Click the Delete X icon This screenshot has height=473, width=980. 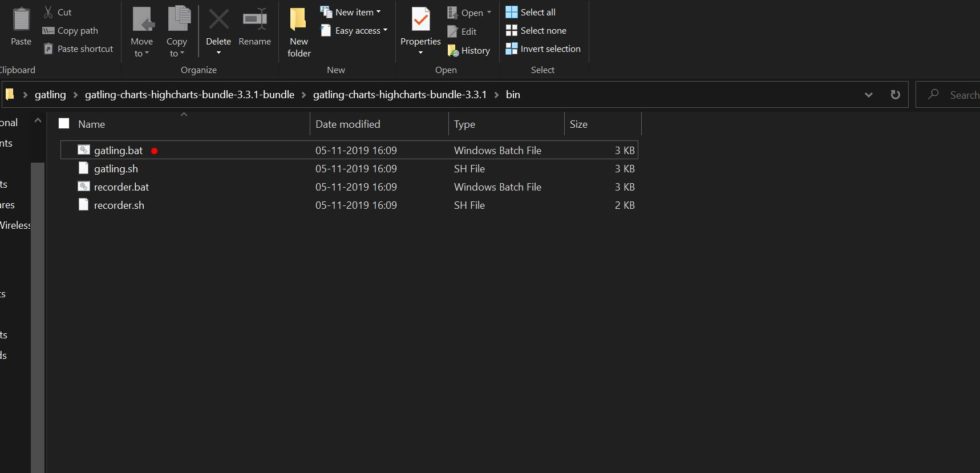click(x=218, y=22)
